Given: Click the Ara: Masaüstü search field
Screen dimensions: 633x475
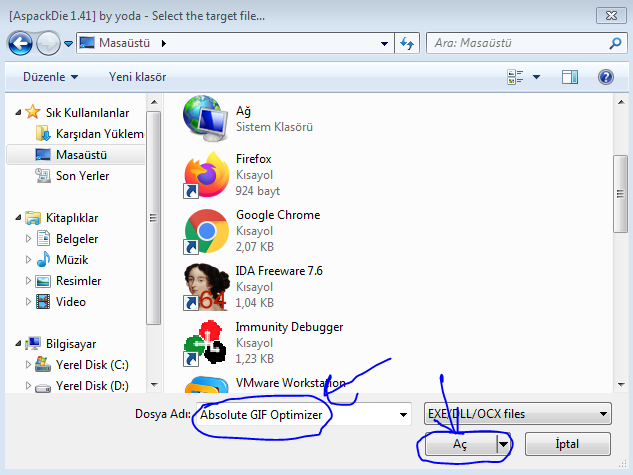Looking at the screenshot, I should (515, 43).
